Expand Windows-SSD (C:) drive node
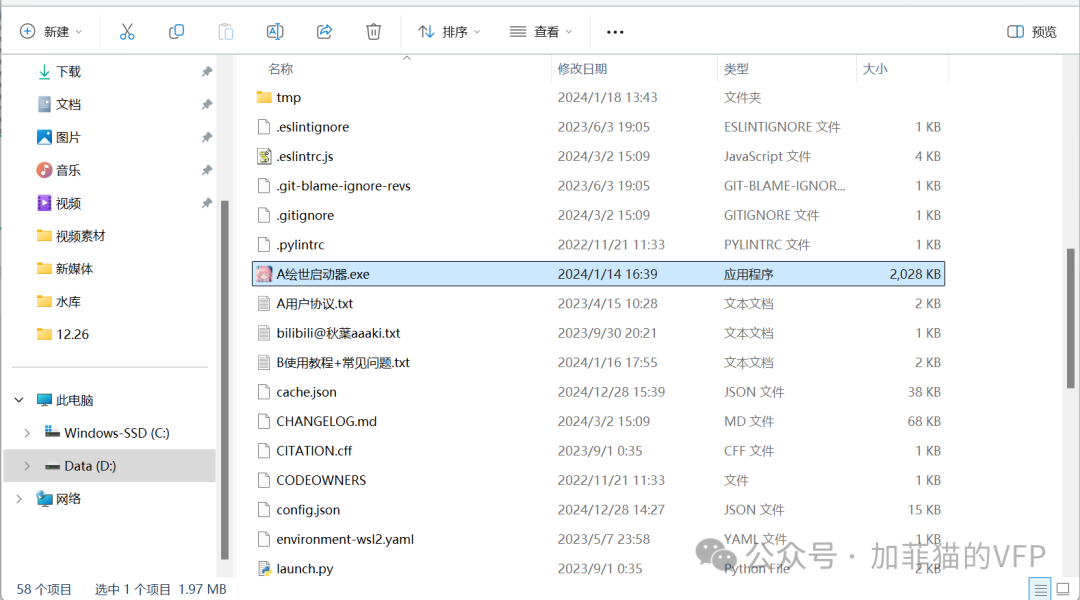1080x600 pixels. pos(27,433)
